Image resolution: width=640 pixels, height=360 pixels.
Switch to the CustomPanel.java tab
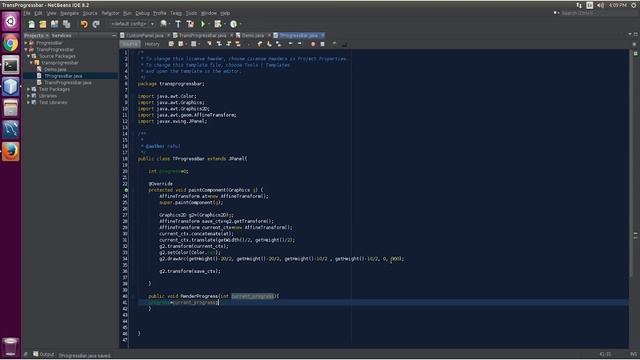point(144,36)
